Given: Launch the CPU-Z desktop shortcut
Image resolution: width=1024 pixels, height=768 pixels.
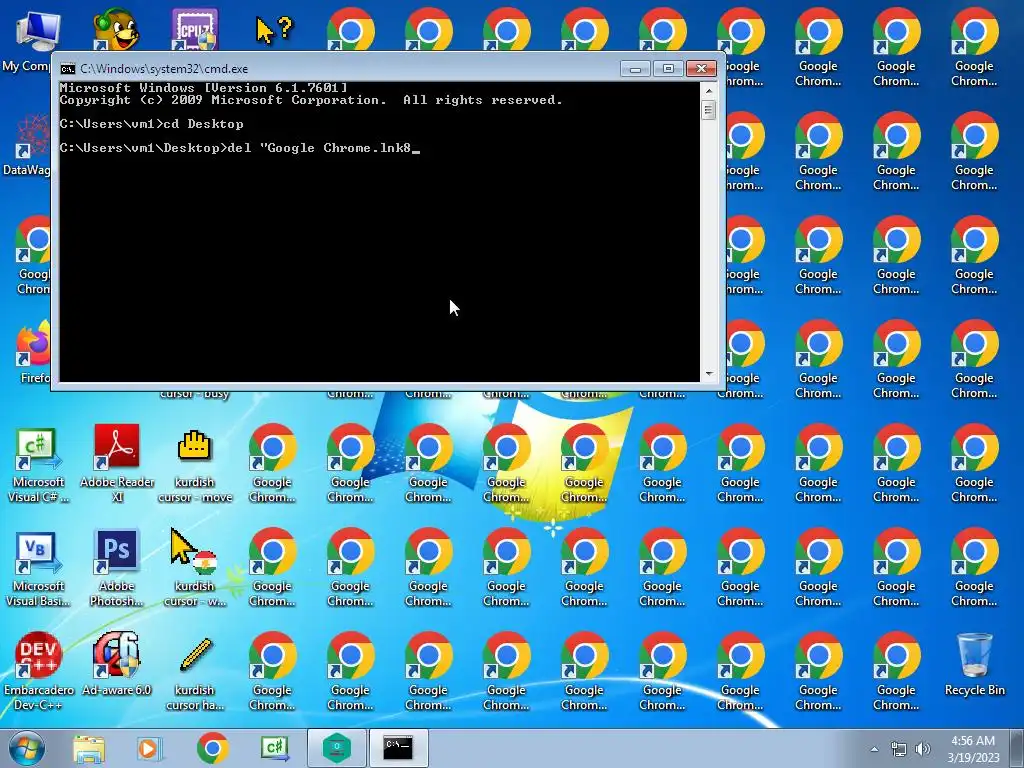Looking at the screenshot, I should [x=195, y=29].
